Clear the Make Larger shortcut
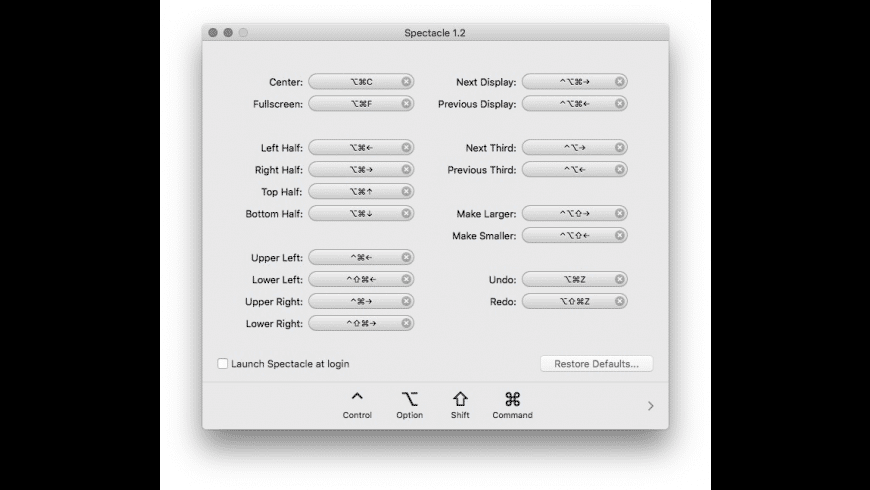 (620, 214)
